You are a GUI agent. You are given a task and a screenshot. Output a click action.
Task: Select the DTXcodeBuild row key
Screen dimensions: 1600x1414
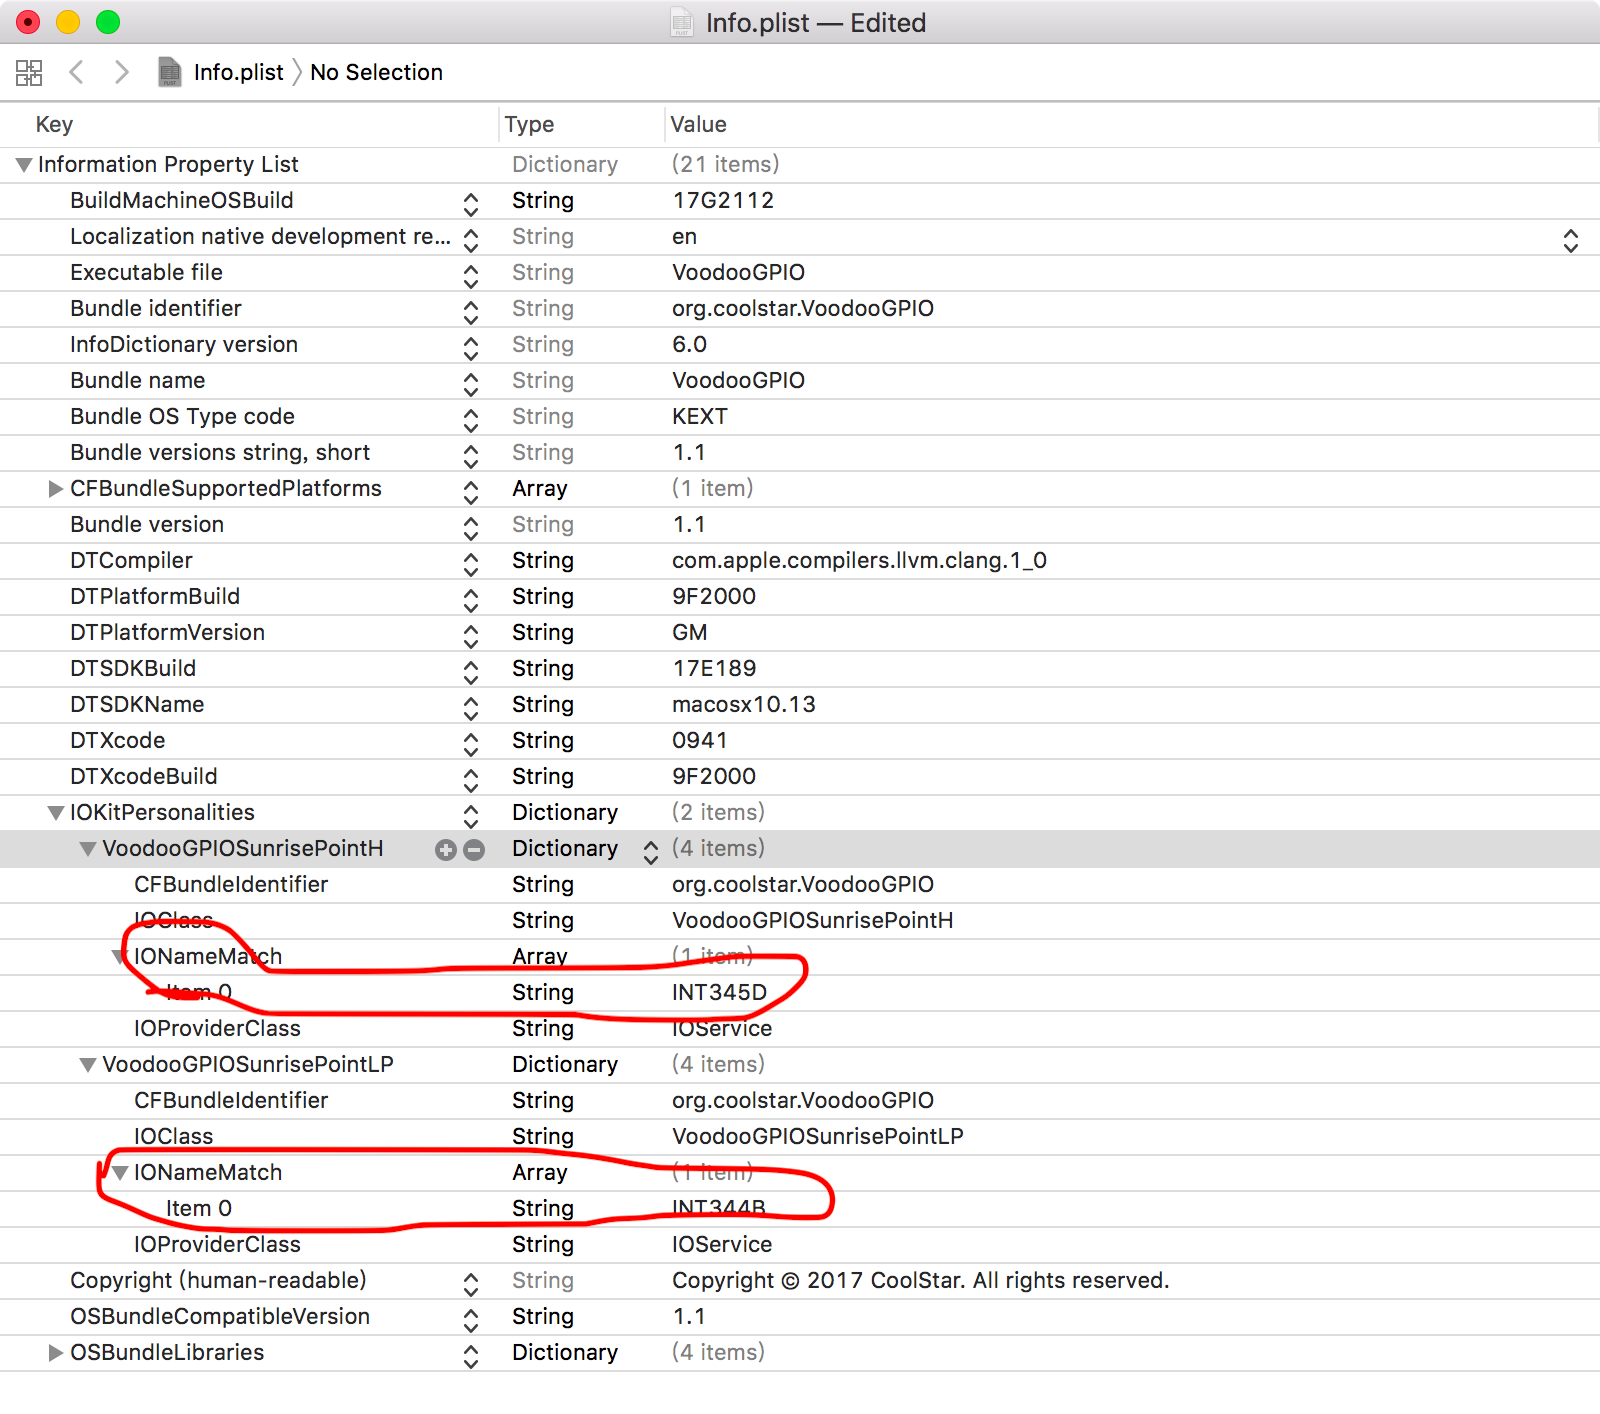pos(143,776)
